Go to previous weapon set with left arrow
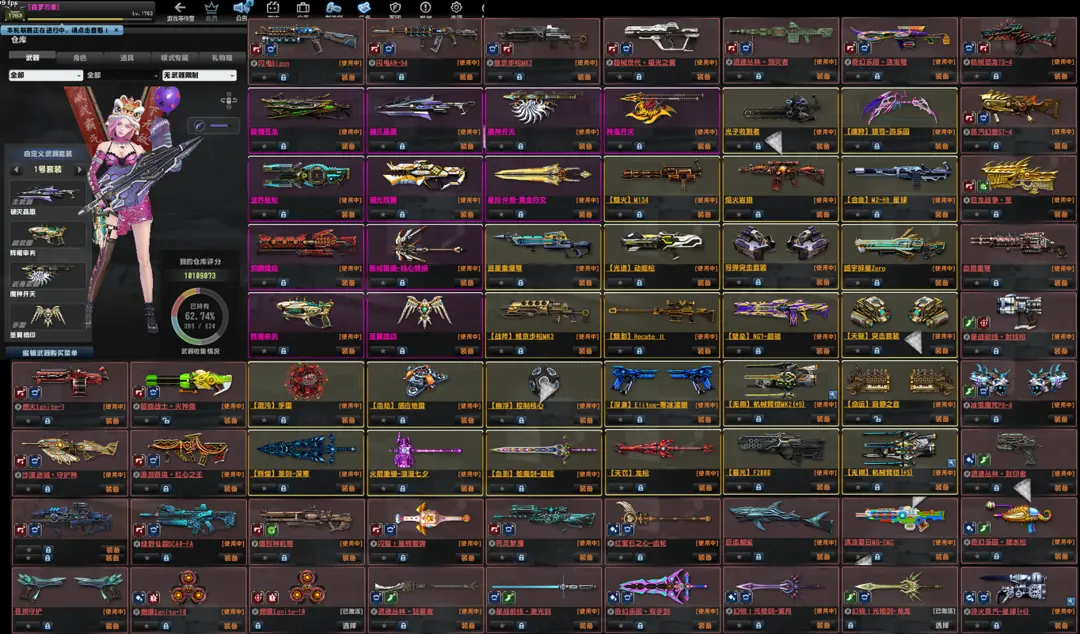 coord(17,170)
